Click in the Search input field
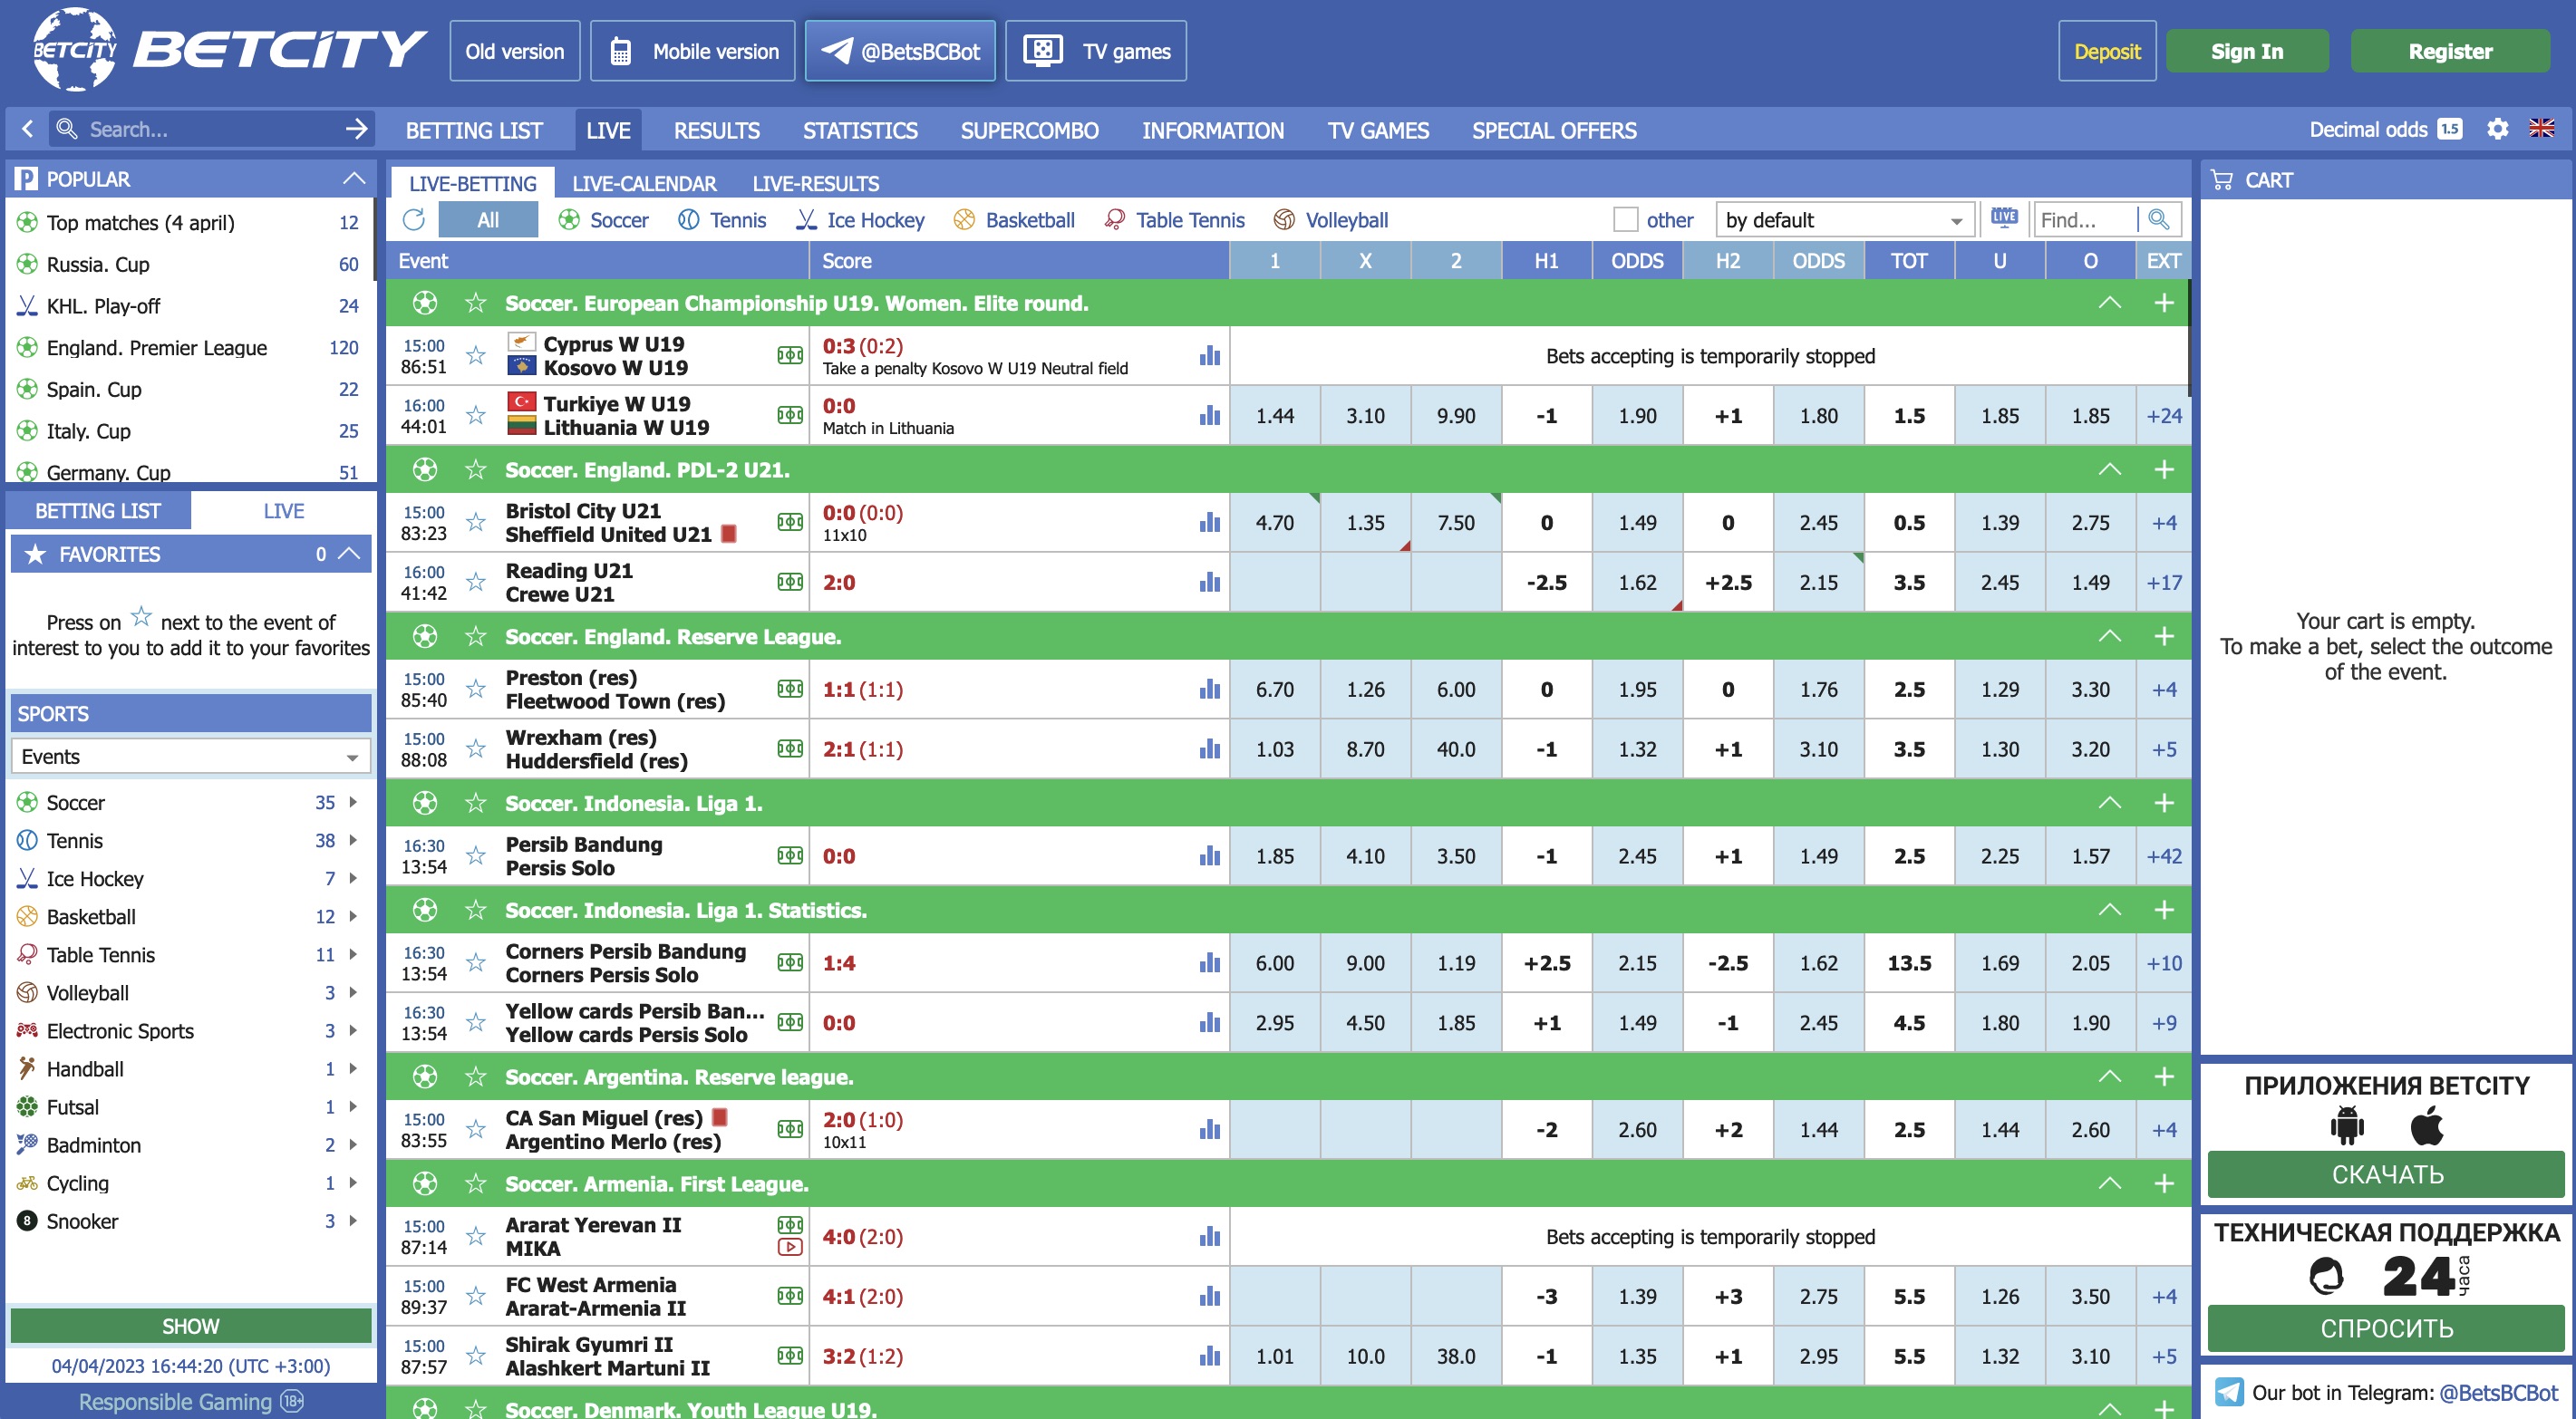2576x1419 pixels. point(210,129)
